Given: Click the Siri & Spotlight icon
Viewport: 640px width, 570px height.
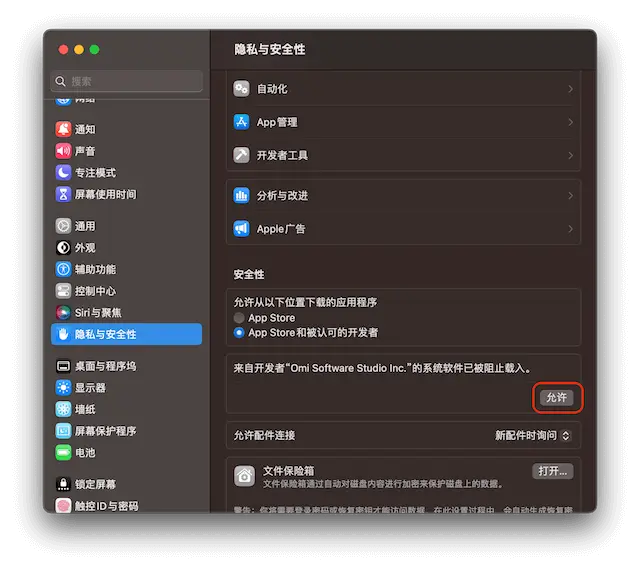Looking at the screenshot, I should (x=64, y=312).
